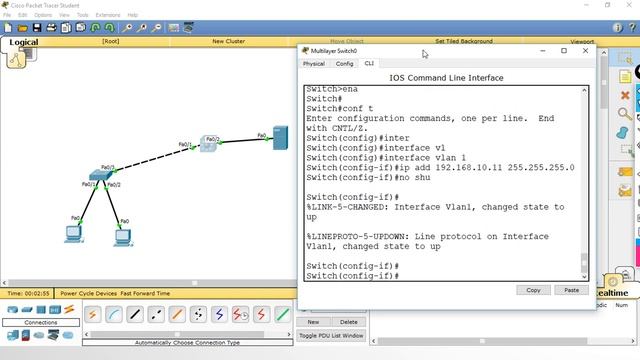Image resolution: width=640 pixels, height=360 pixels.
Task: Click the Zoom Reset magnifier icon
Action: click(x=142, y=28)
